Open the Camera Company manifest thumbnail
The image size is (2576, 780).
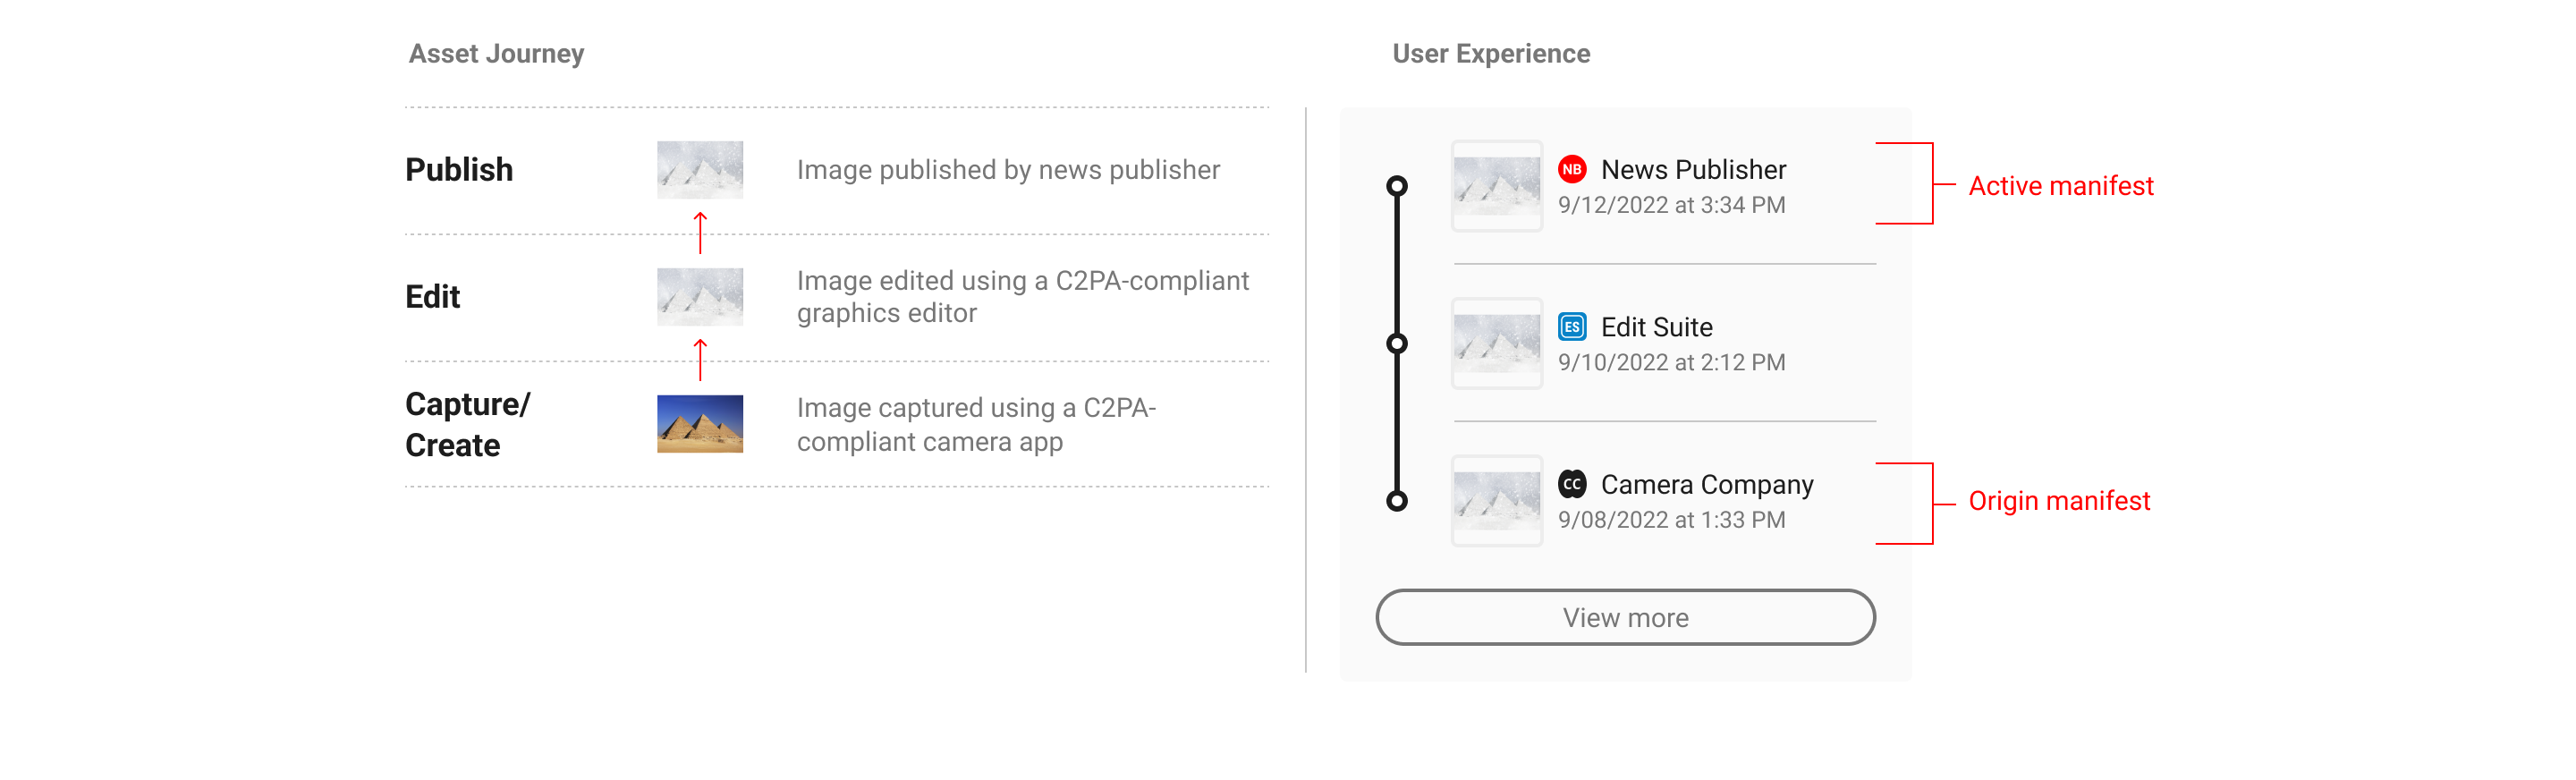(x=1497, y=501)
